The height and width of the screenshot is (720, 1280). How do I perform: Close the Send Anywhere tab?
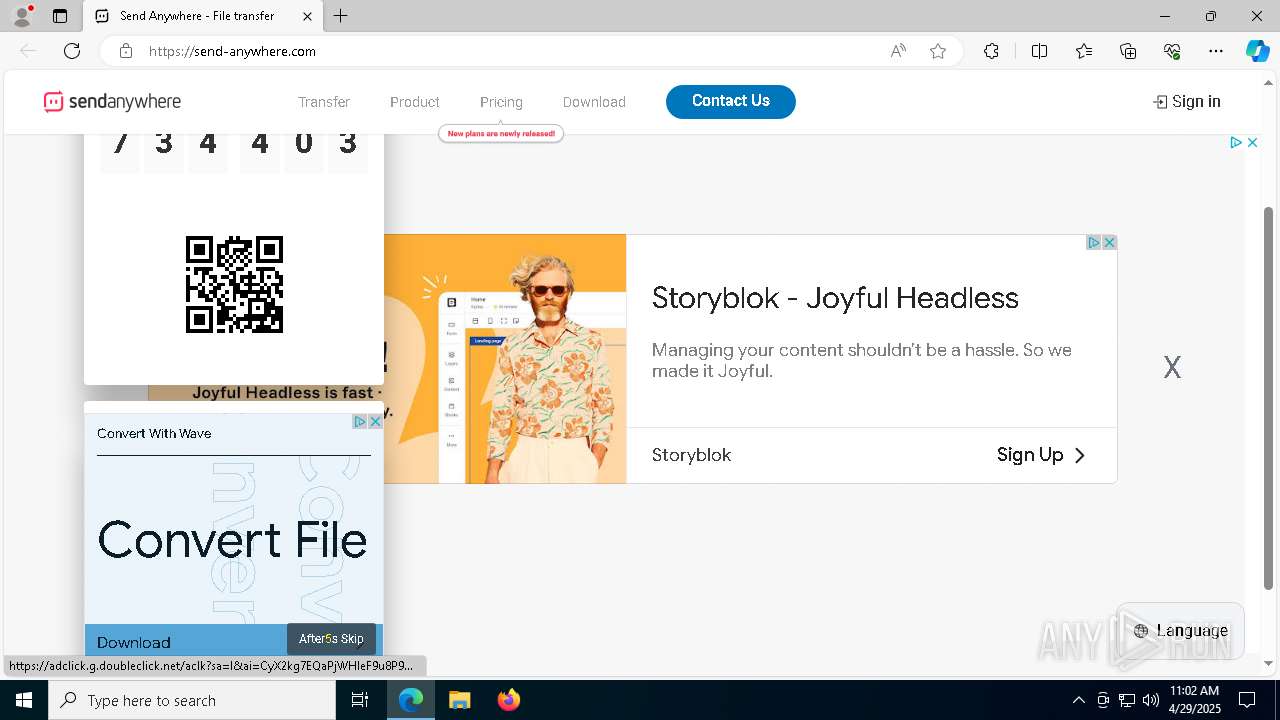tap(307, 16)
